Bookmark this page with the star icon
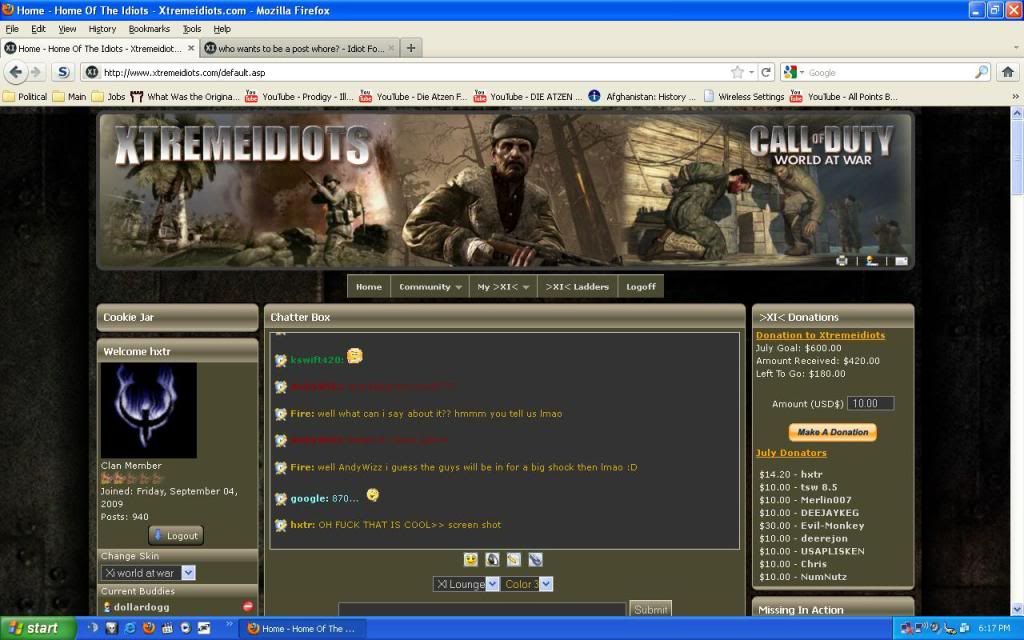This screenshot has height=640, width=1024. (738, 72)
